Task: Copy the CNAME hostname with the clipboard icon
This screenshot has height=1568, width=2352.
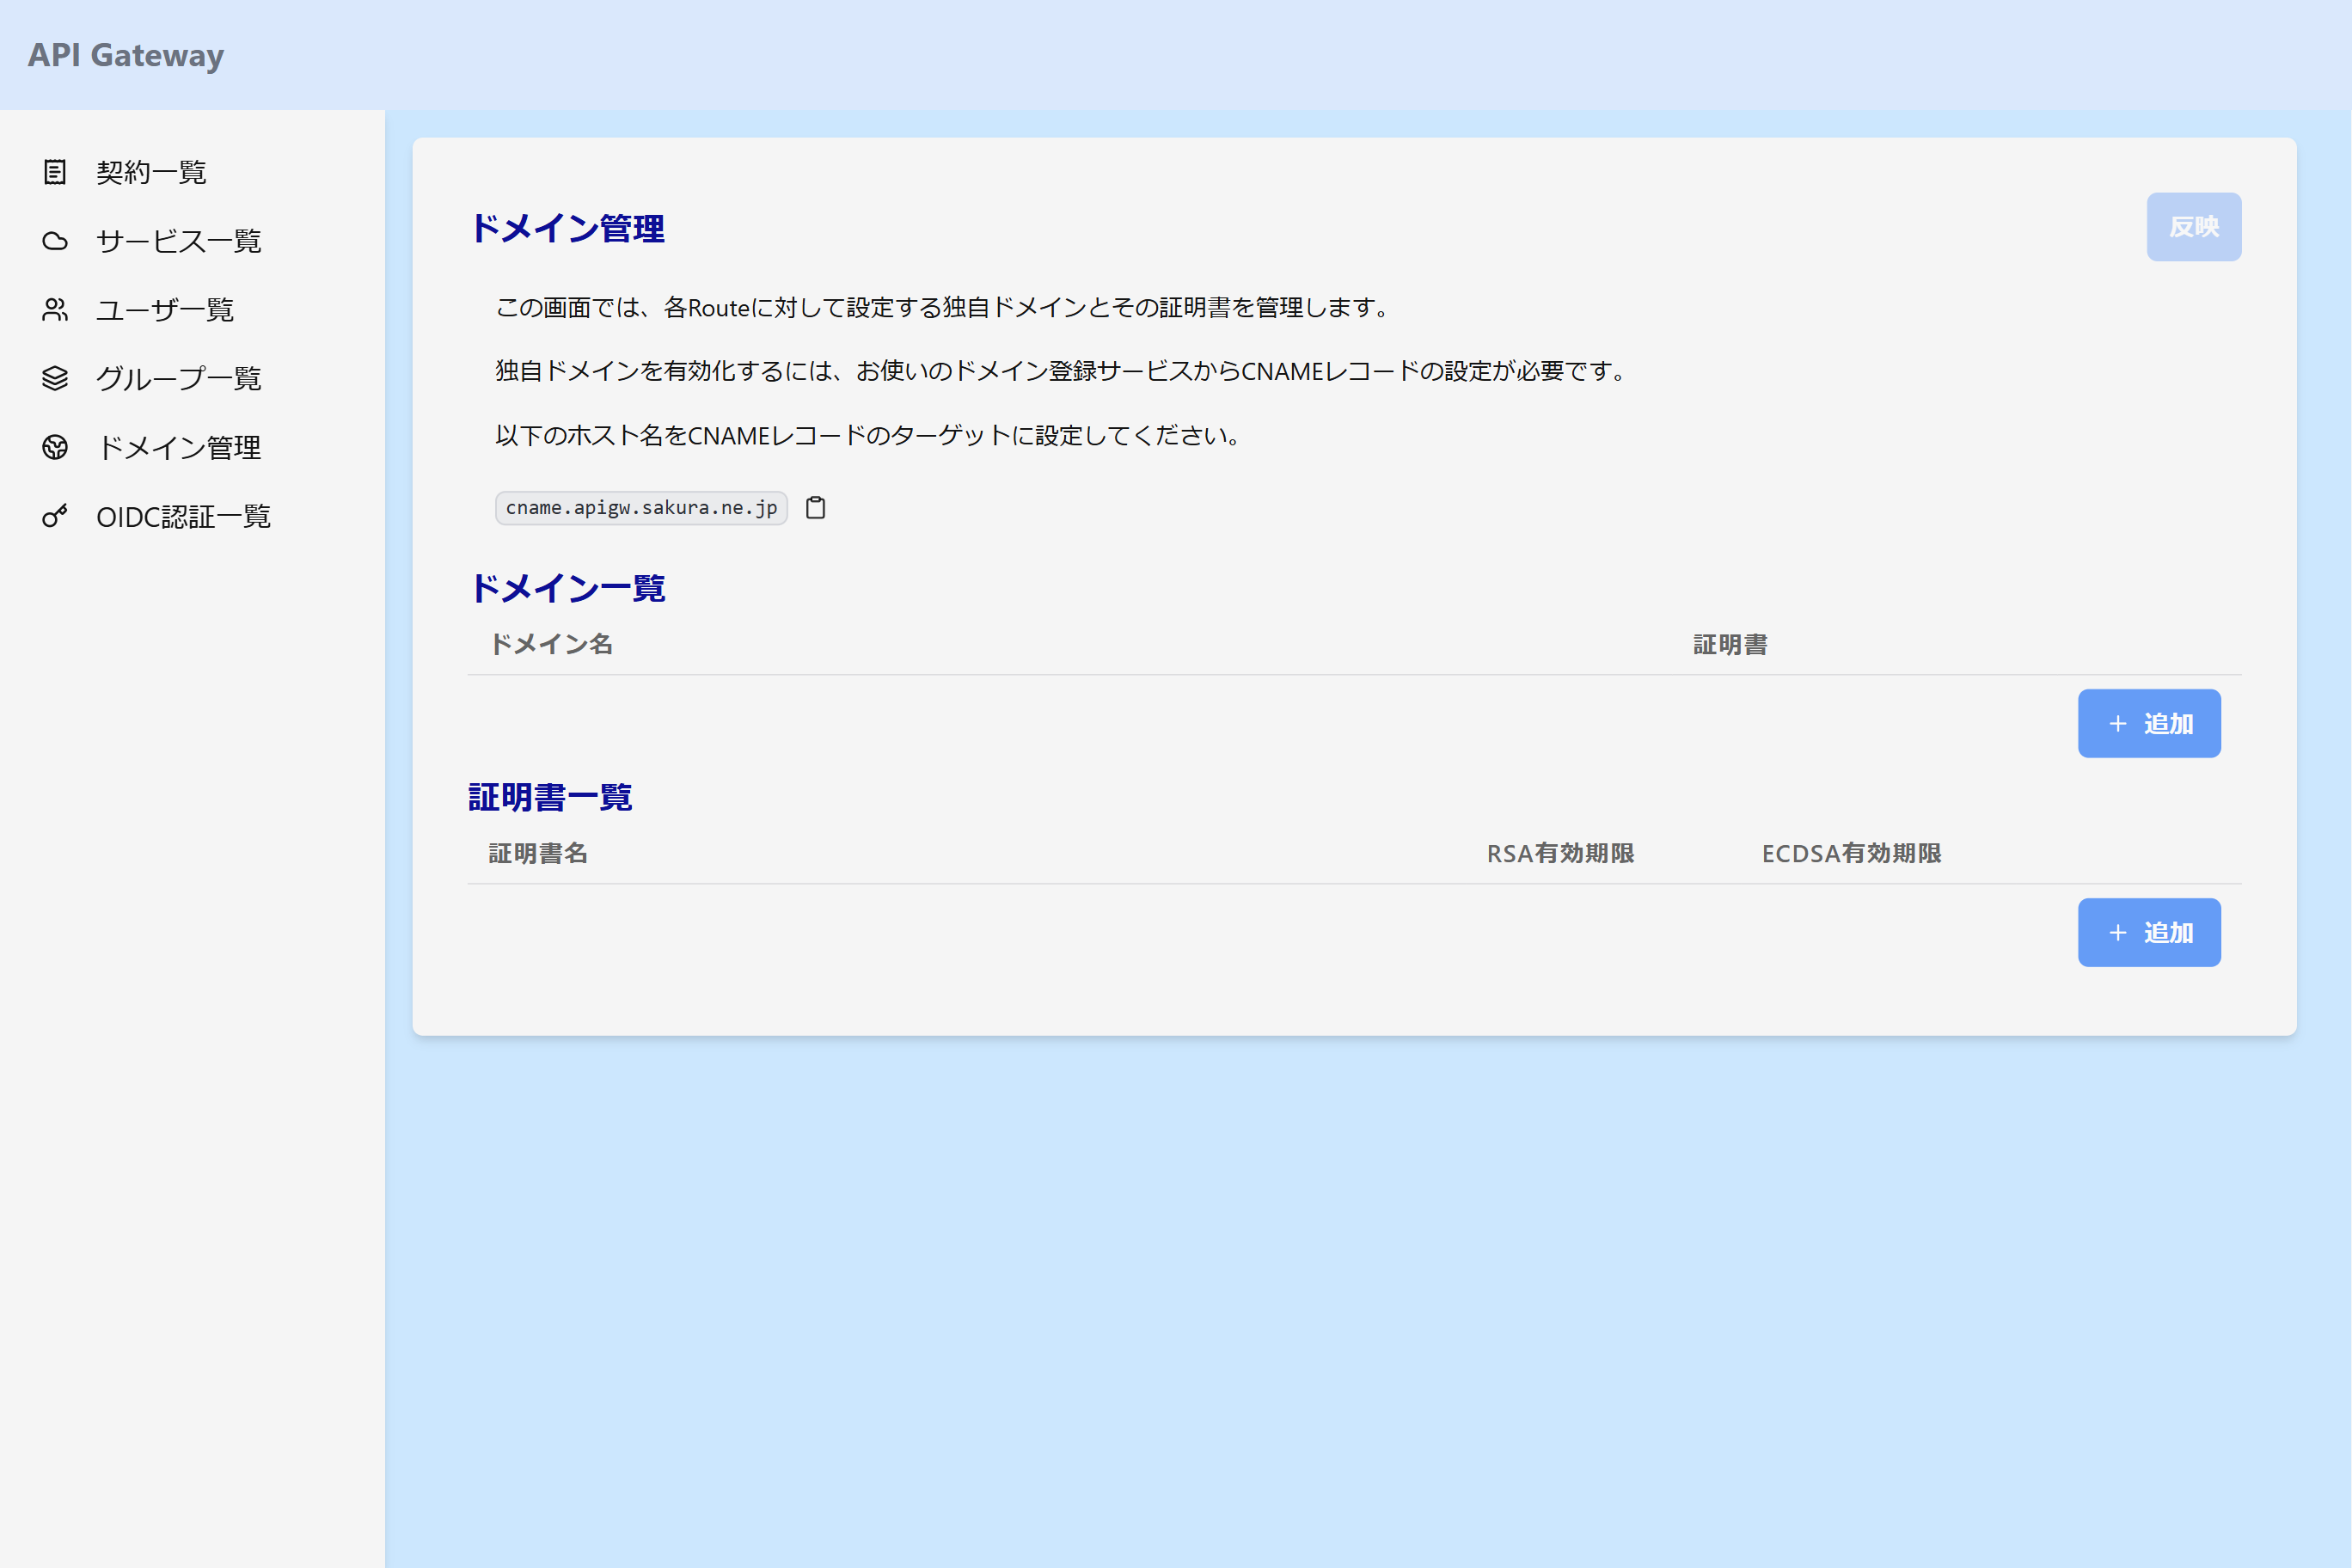Action: point(815,507)
